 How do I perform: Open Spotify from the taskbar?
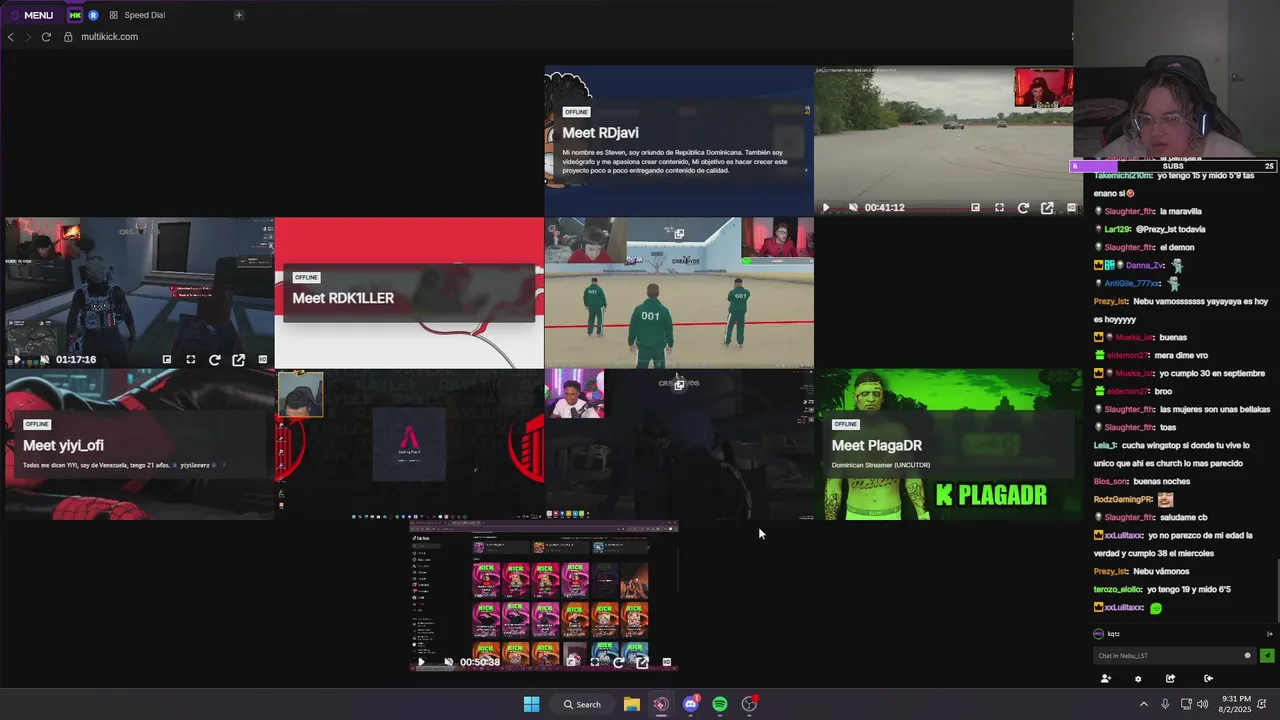point(720,704)
